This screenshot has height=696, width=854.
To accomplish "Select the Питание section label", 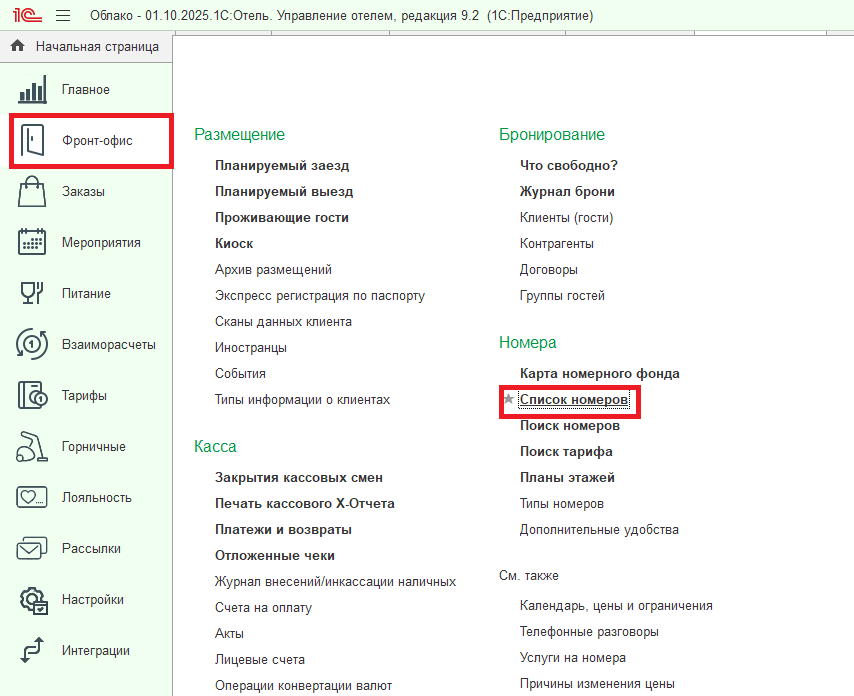I will tap(86, 293).
